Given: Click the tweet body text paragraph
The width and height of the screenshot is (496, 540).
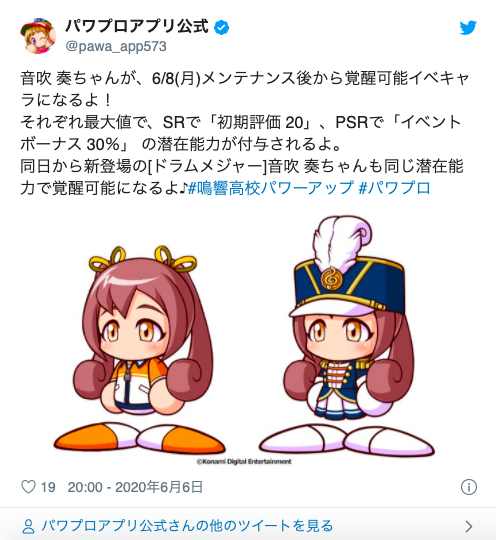Looking at the screenshot, I should [245, 133].
